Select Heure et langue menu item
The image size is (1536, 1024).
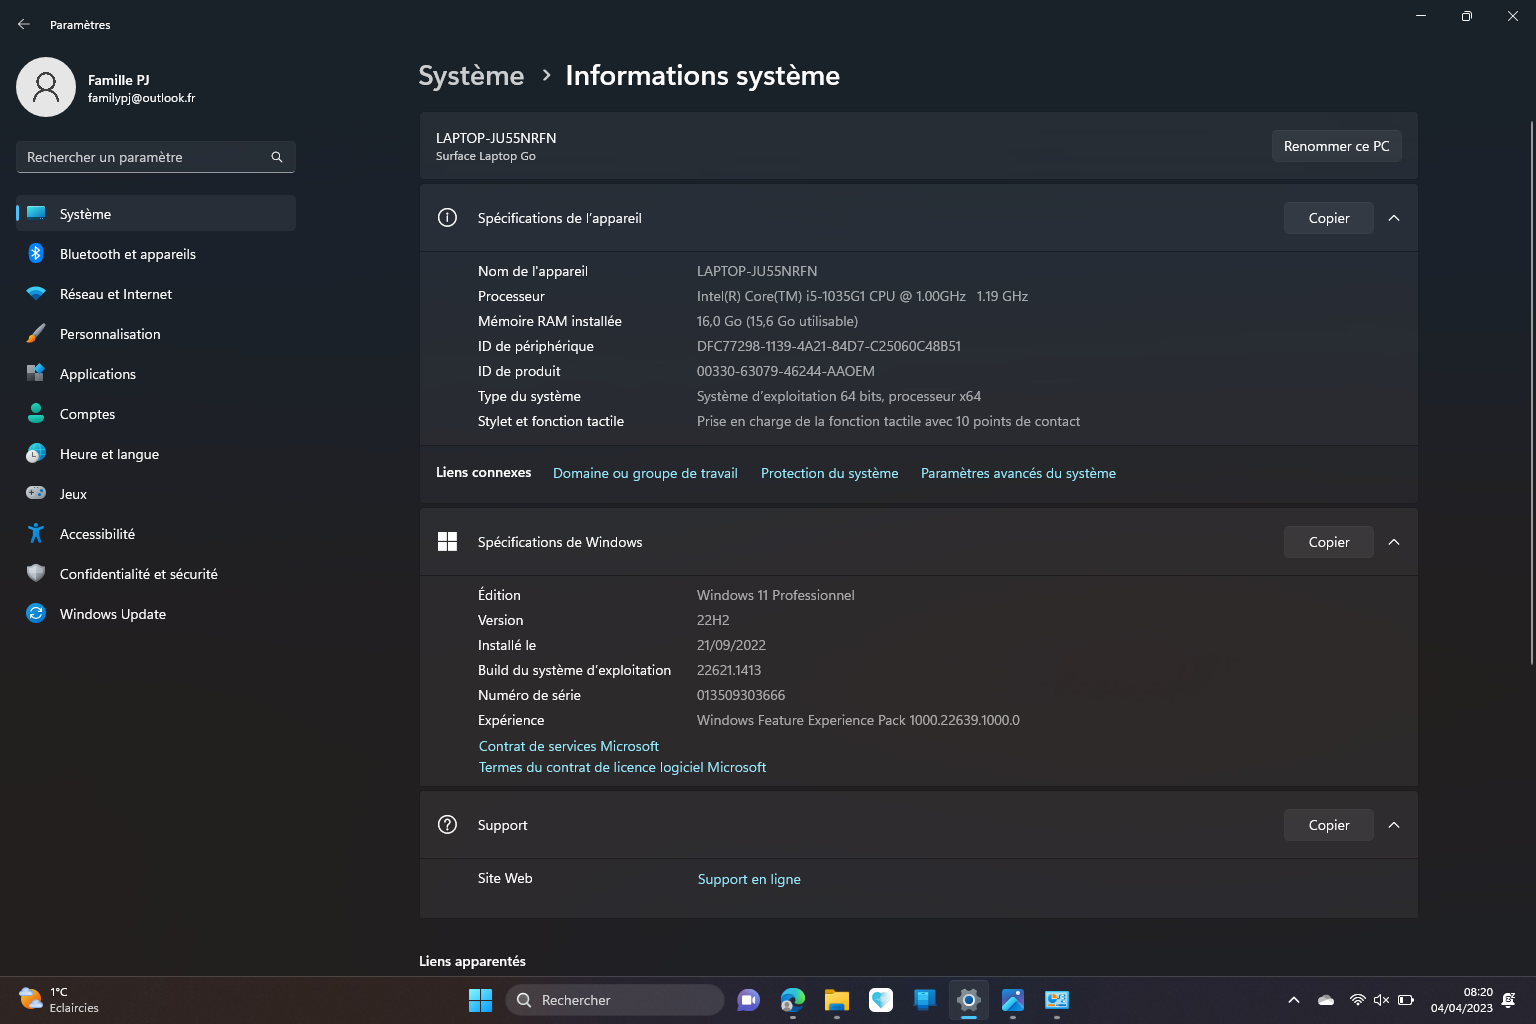[x=109, y=454]
